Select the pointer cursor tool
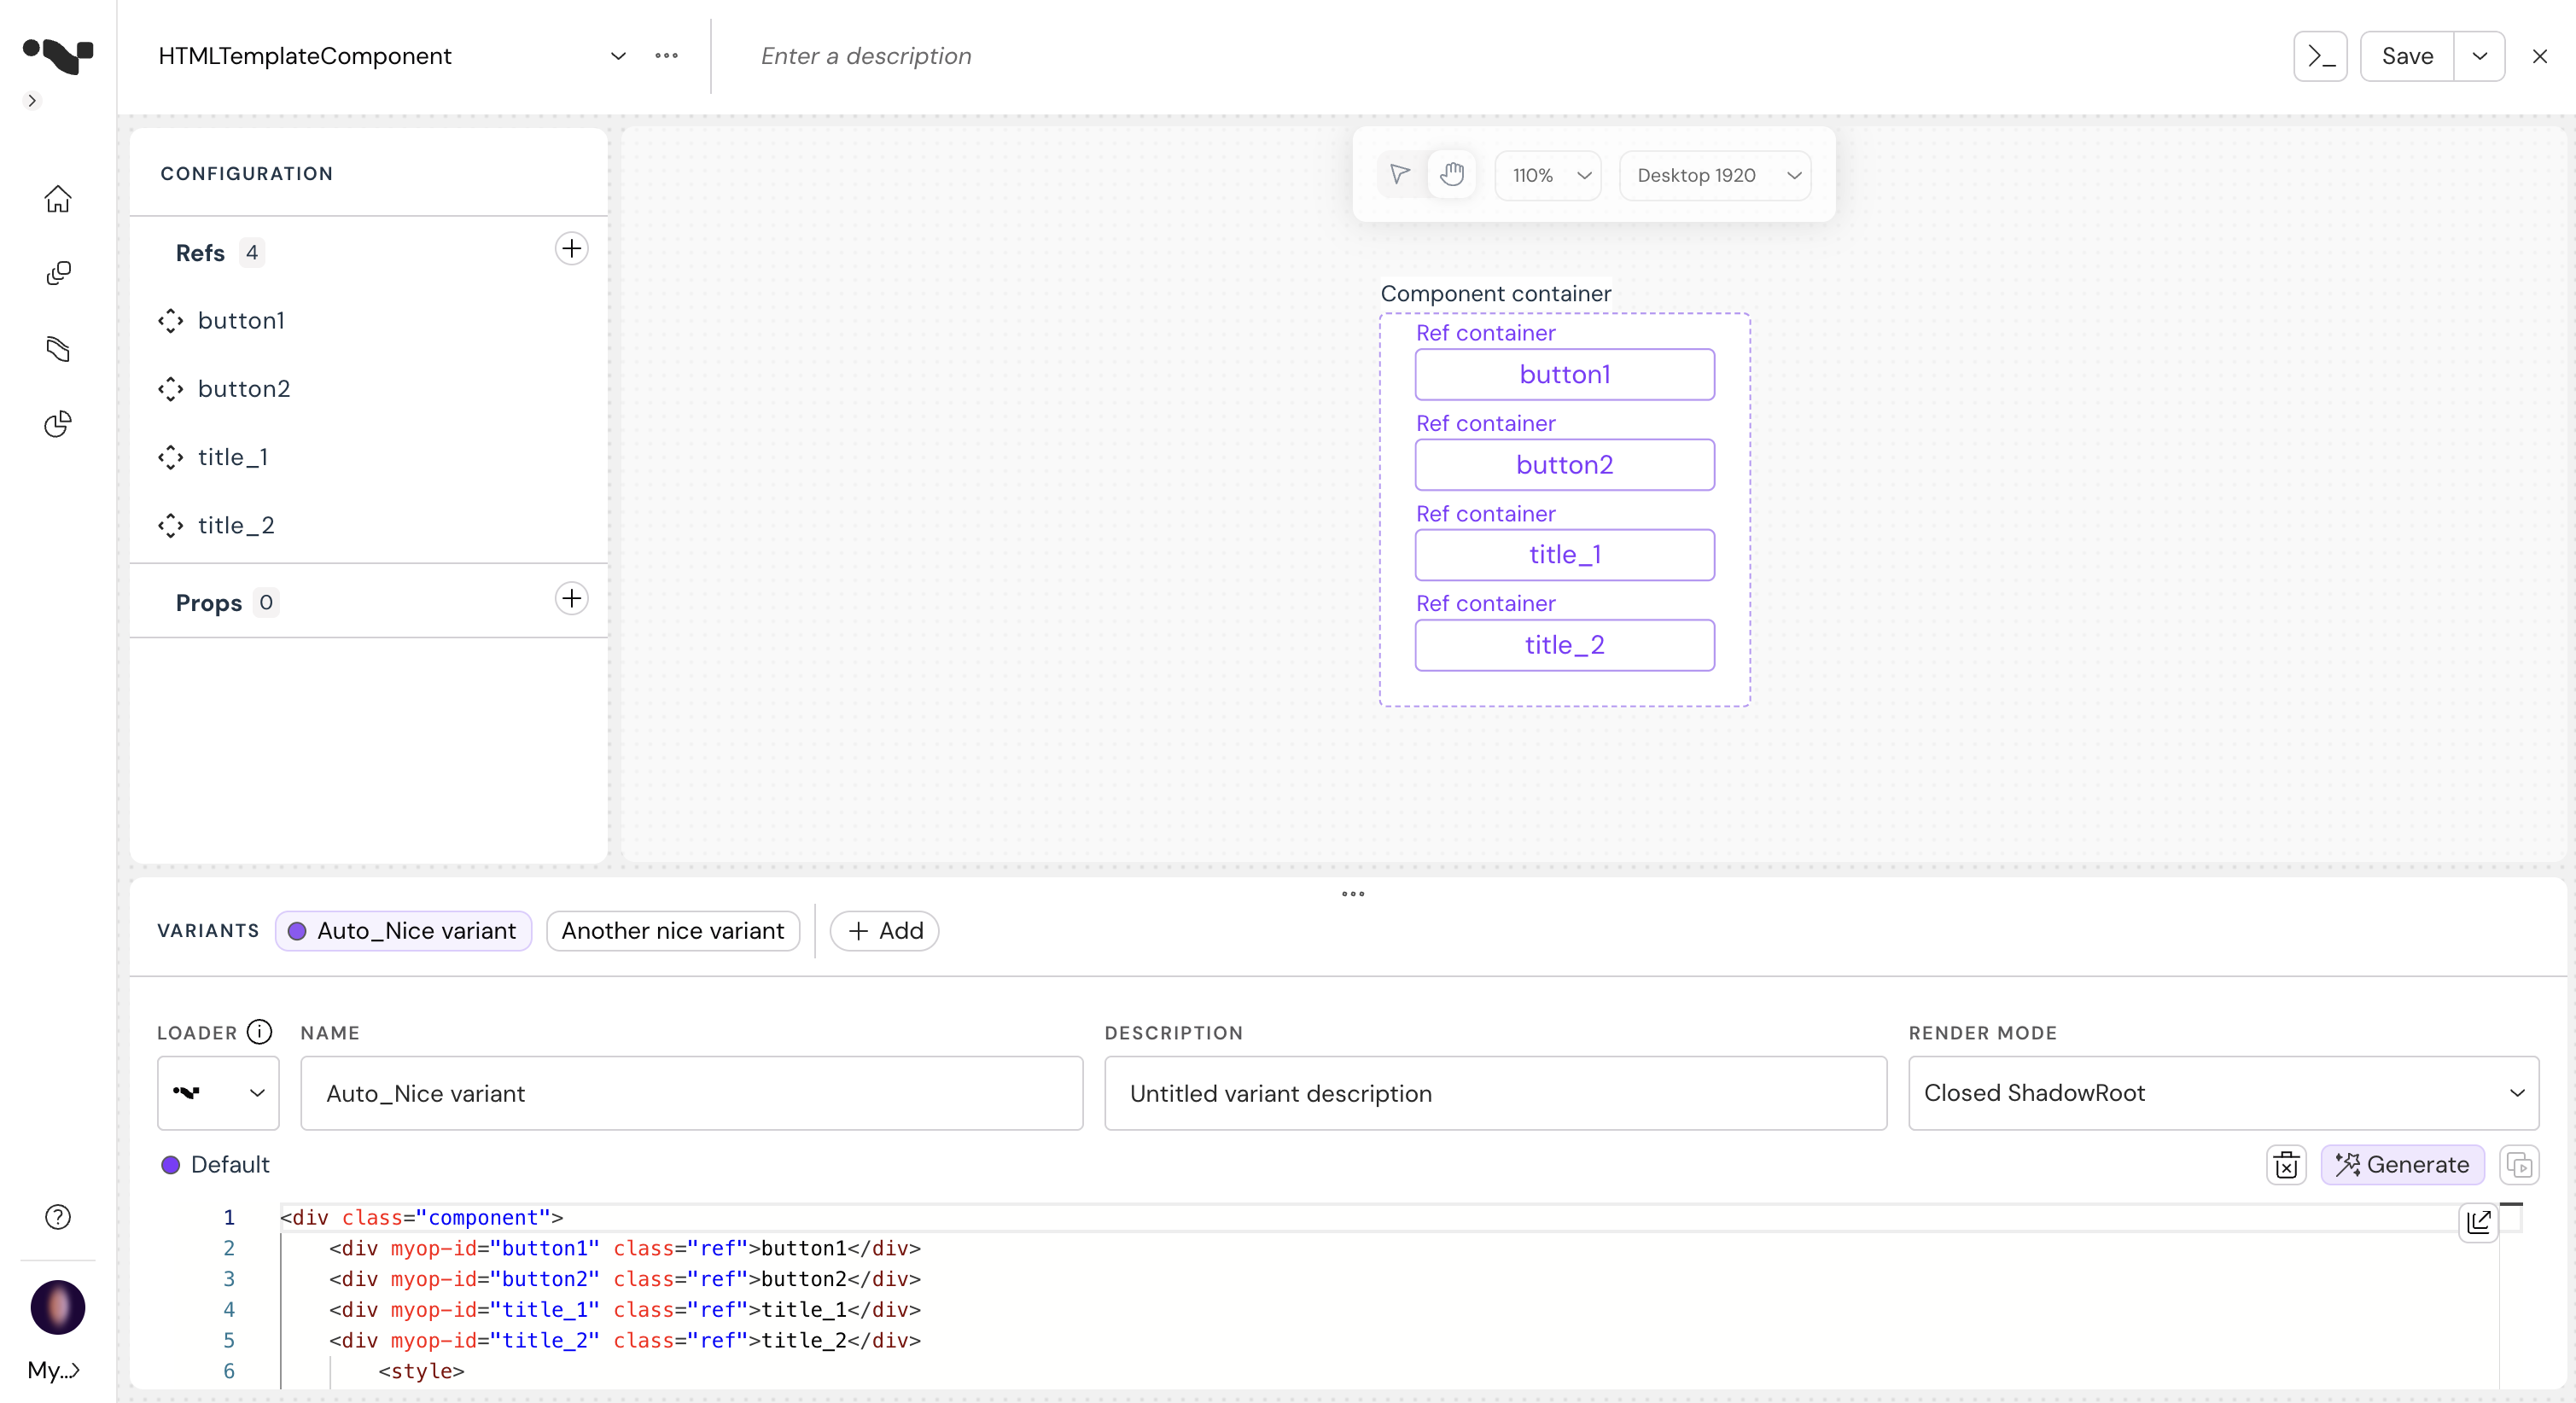2576x1403 pixels. [1400, 175]
